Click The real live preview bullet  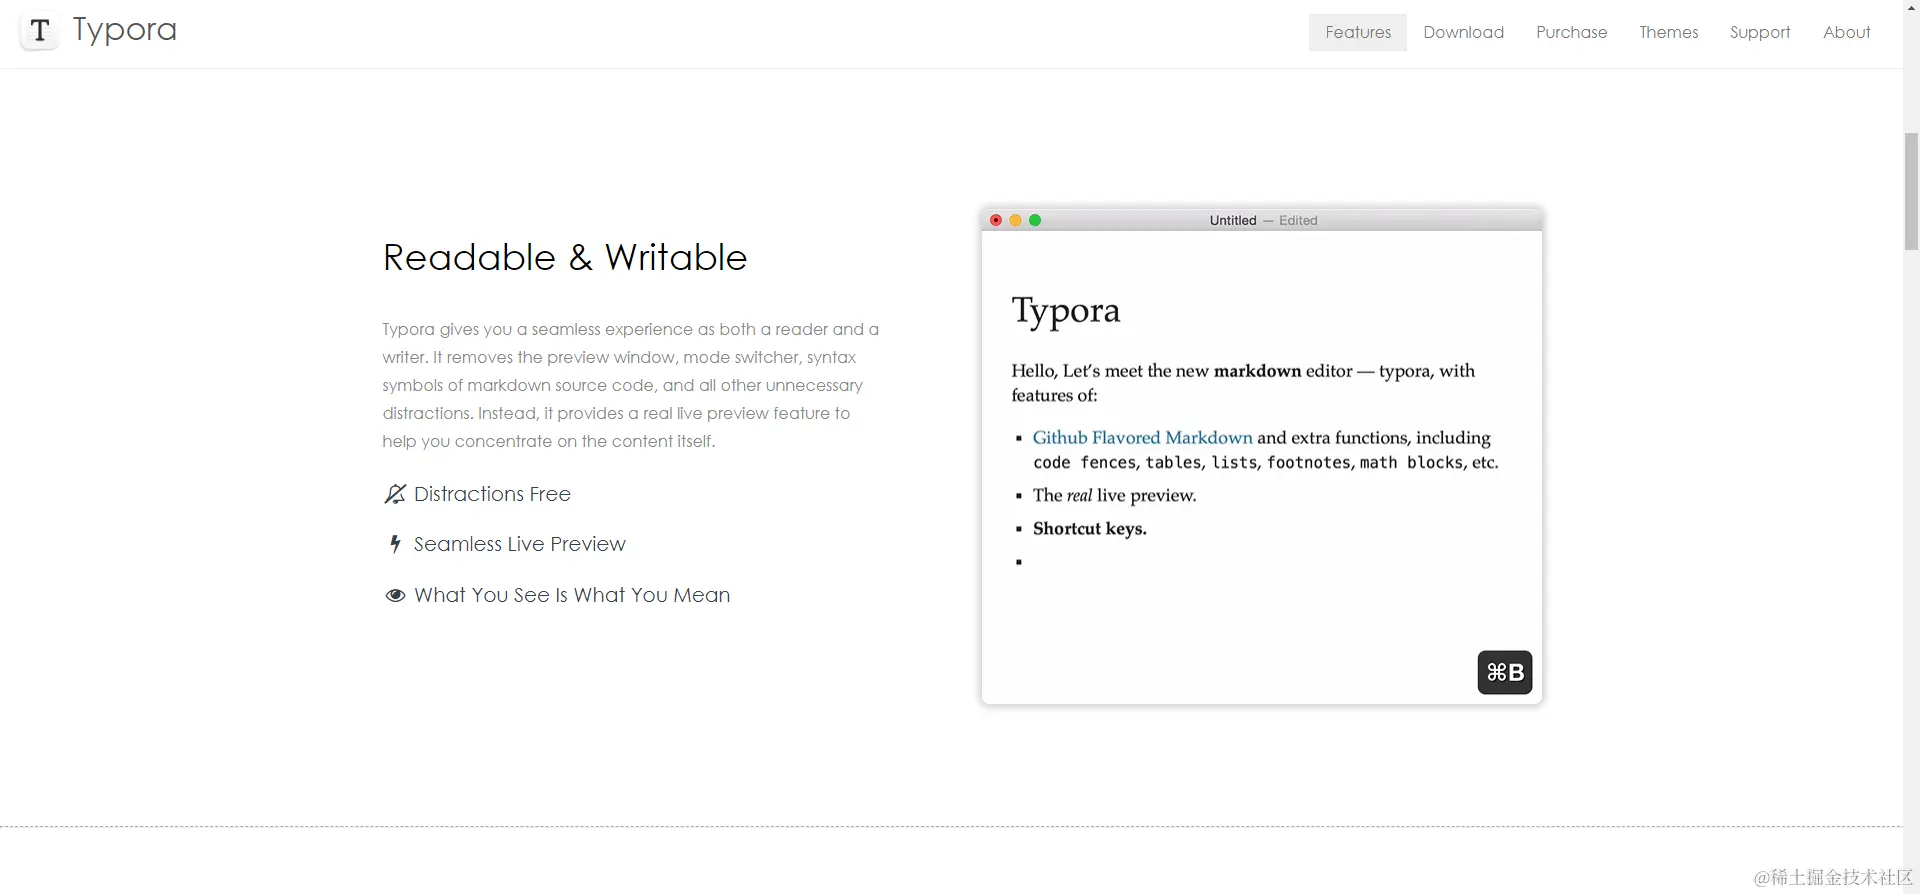click(1114, 495)
